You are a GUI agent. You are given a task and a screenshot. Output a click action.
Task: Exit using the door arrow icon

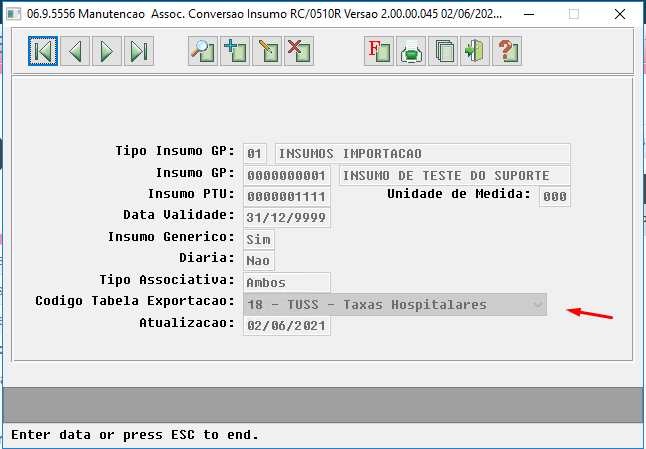(x=475, y=51)
